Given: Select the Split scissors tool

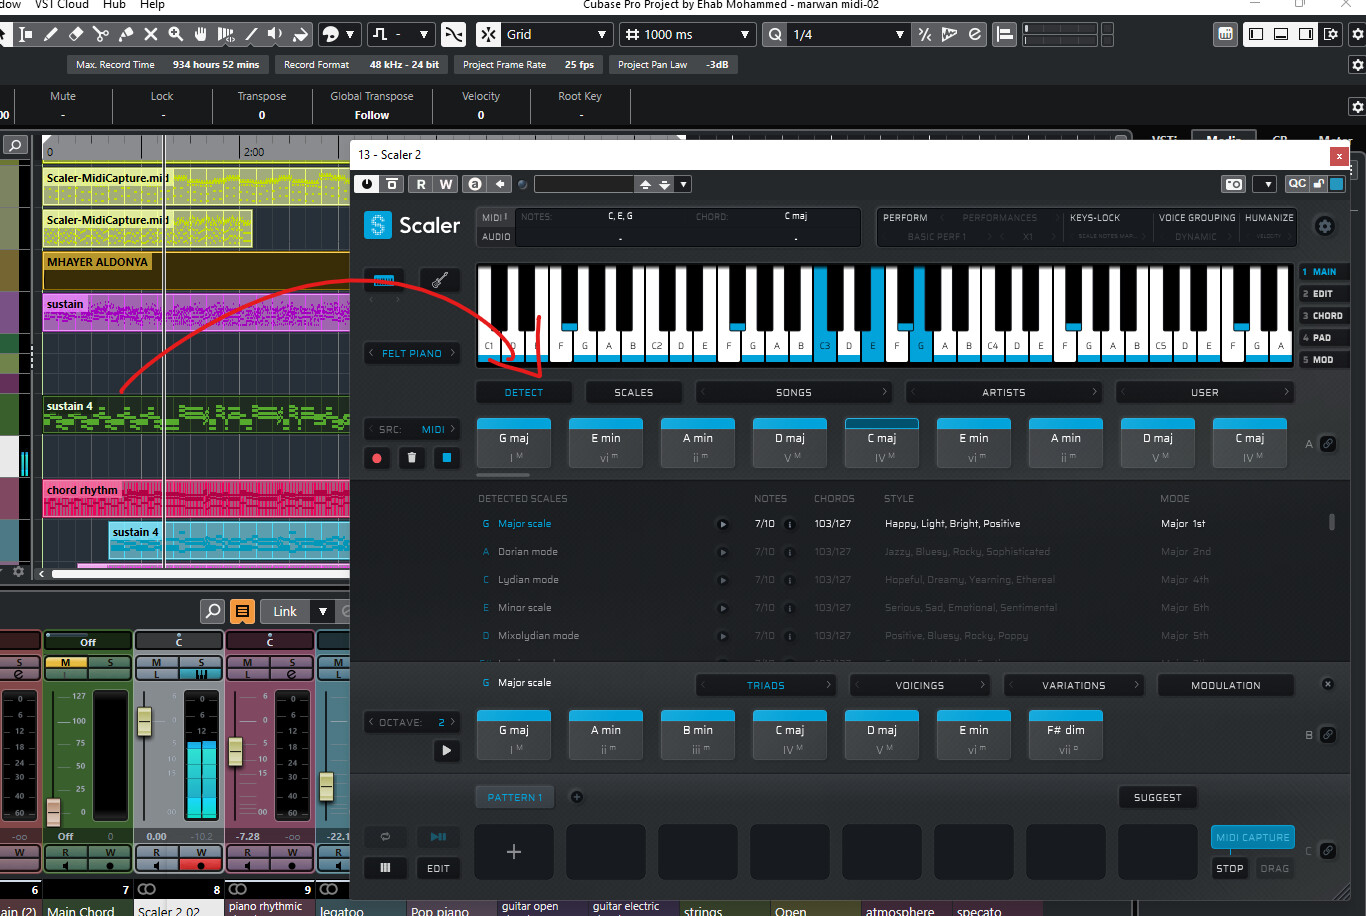Looking at the screenshot, I should pos(101,34).
